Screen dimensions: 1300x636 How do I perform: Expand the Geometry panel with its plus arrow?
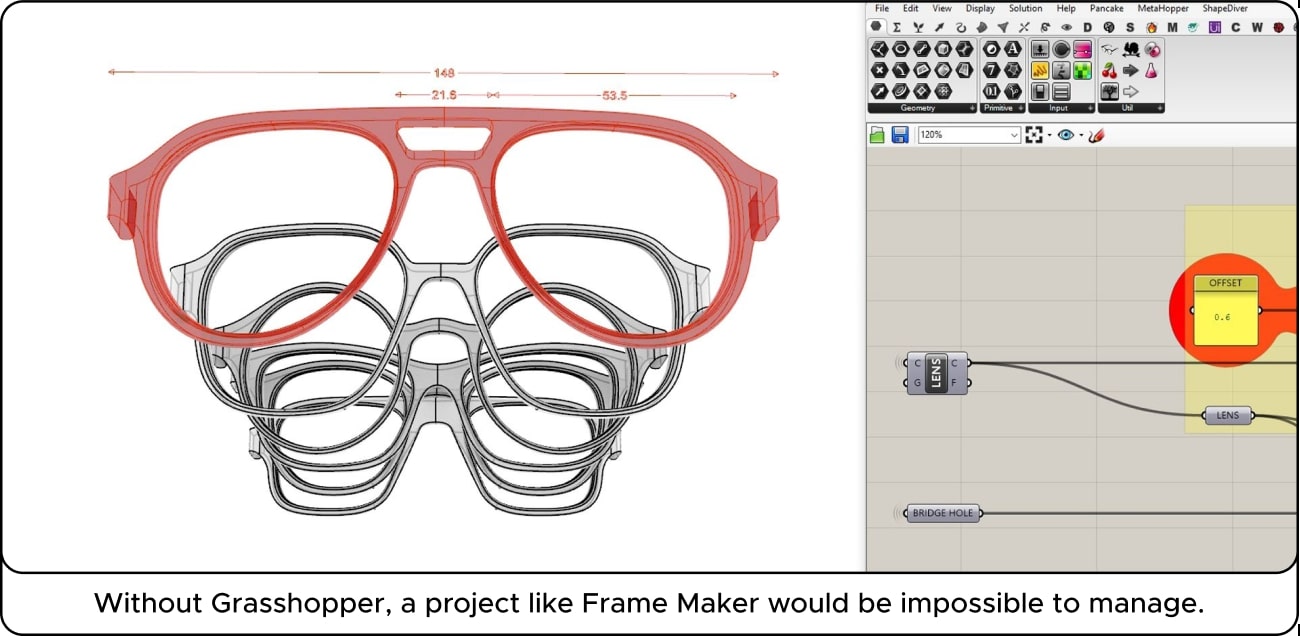972,107
